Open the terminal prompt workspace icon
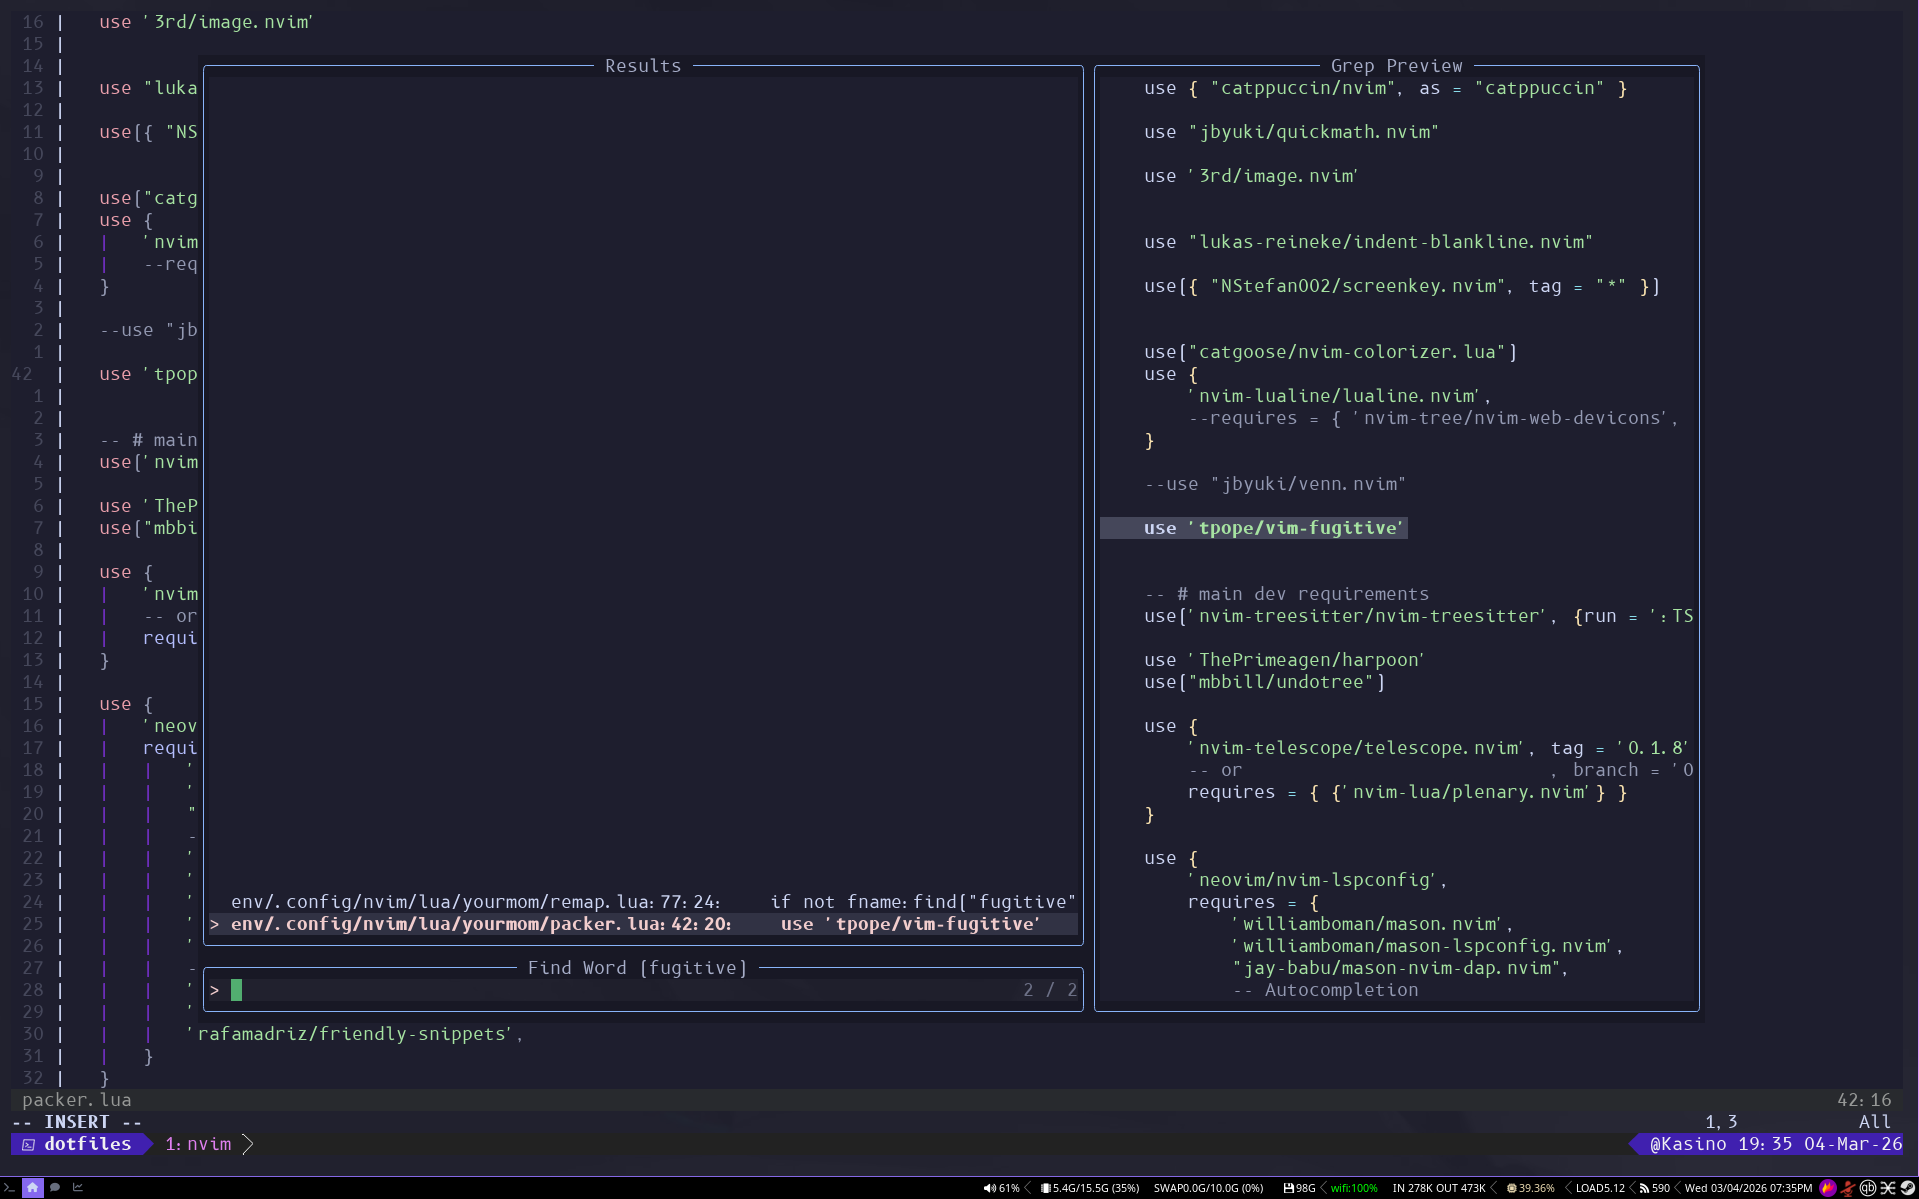Viewport: 1919px width, 1199px height. (10, 1187)
